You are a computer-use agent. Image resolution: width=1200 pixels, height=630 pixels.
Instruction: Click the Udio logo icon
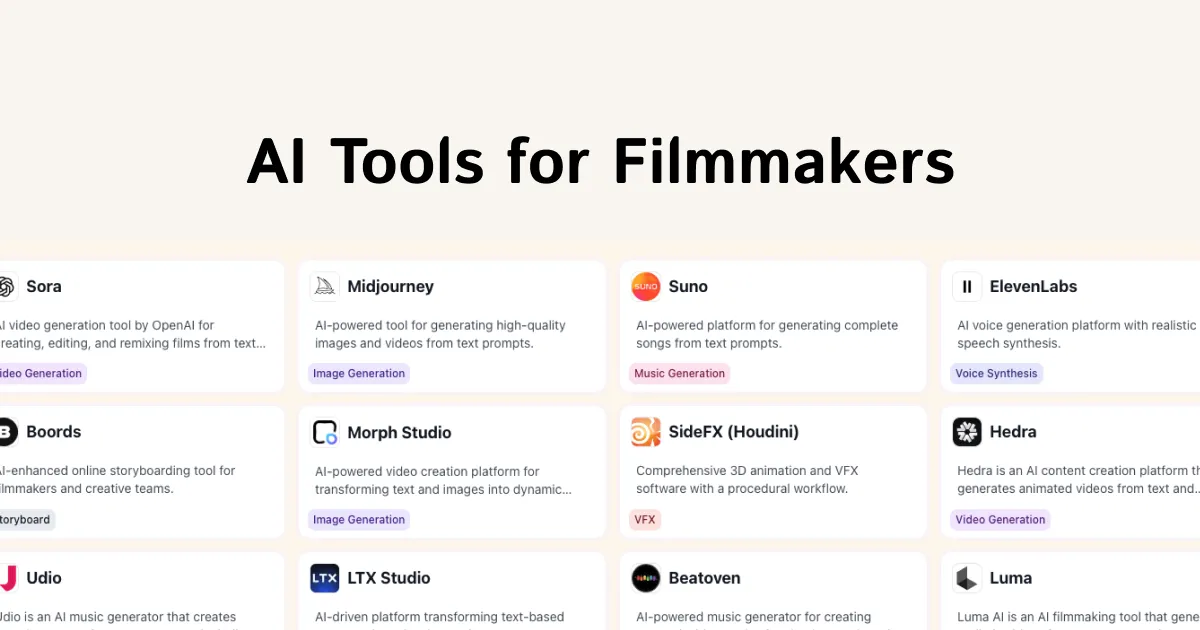[x=8, y=578]
